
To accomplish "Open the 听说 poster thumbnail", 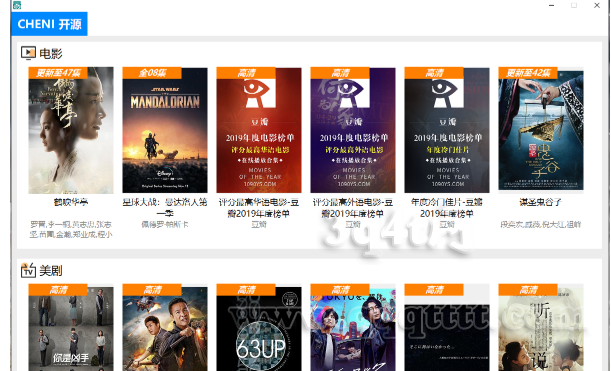I will pos(541,328).
